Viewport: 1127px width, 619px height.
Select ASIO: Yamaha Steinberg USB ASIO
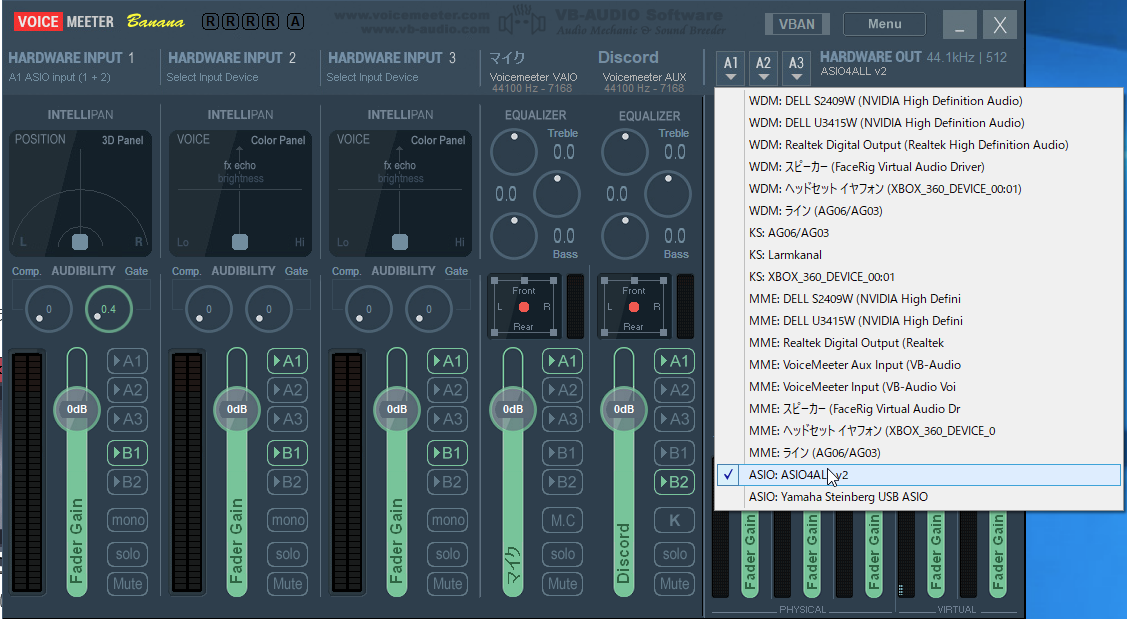[x=919, y=497]
